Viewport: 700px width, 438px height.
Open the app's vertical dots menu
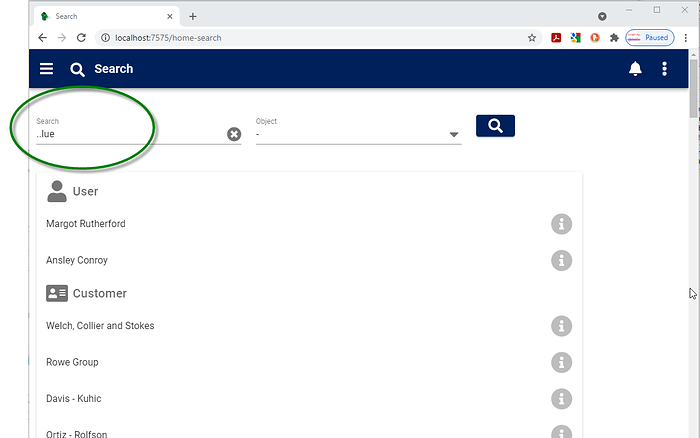pos(664,69)
